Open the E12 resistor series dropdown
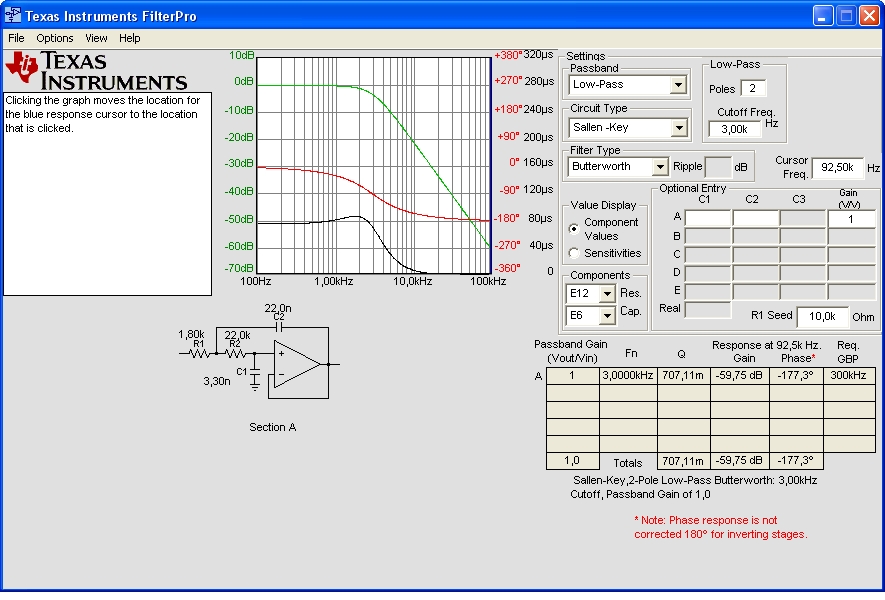This screenshot has height=600, width=885. tap(607, 294)
